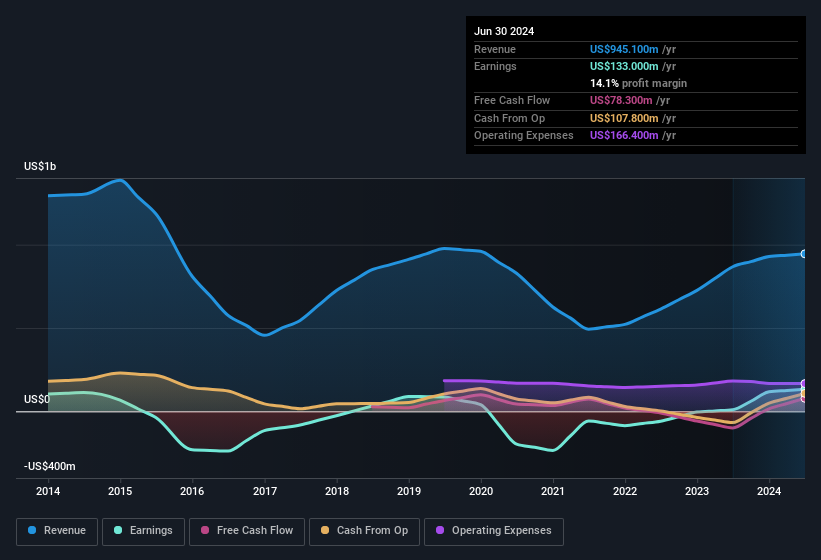Click the blue Revenue legend dot
The height and width of the screenshot is (560, 821).
click(x=33, y=531)
